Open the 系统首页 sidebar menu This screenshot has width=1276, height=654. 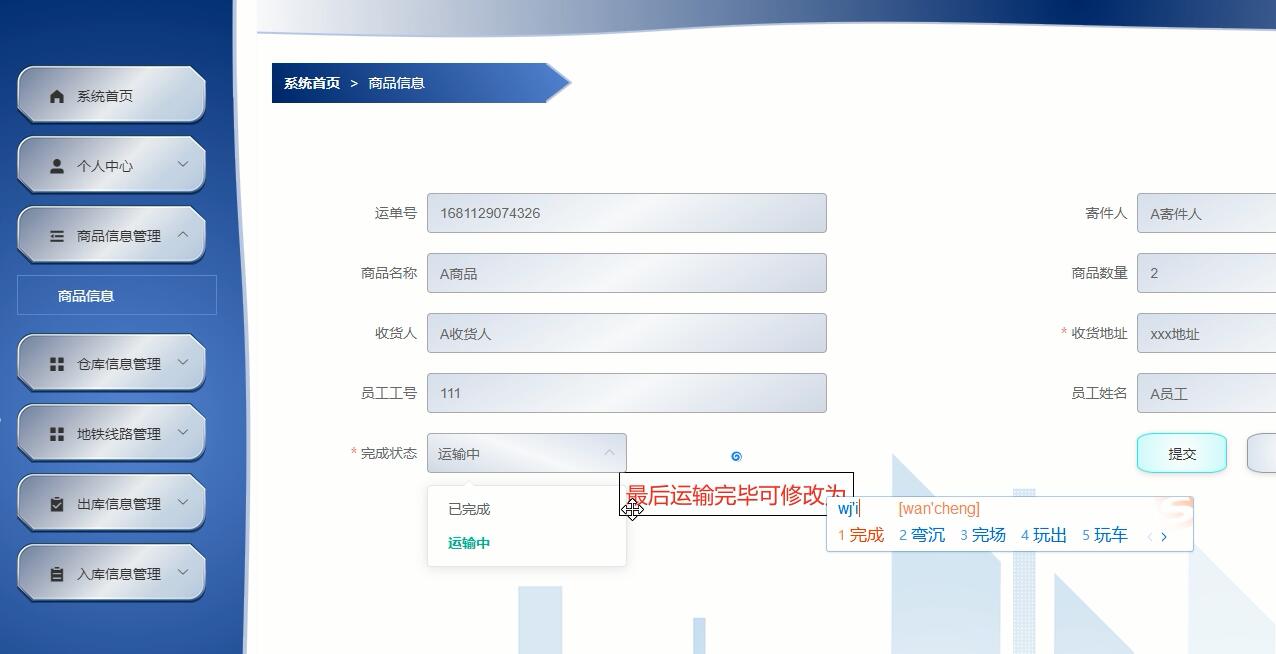111,95
